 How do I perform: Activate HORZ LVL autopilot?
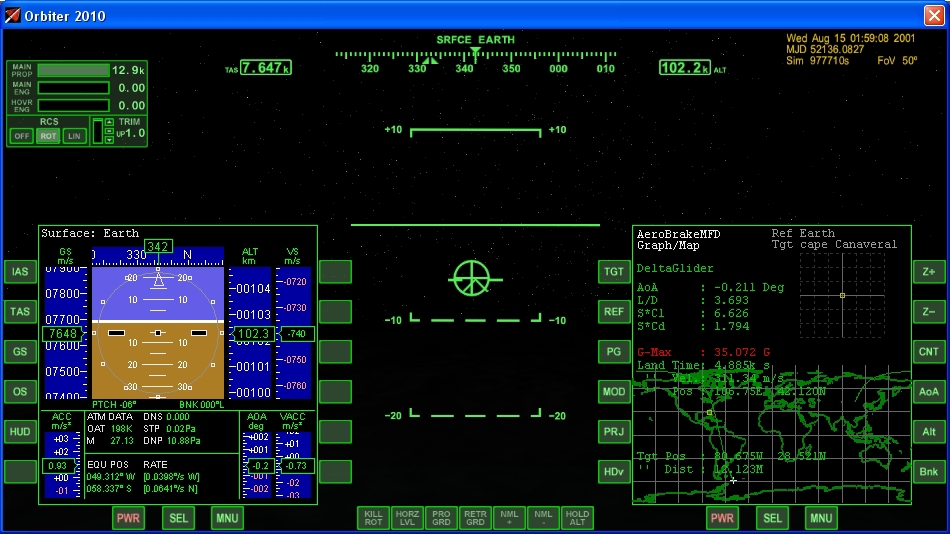[407, 517]
